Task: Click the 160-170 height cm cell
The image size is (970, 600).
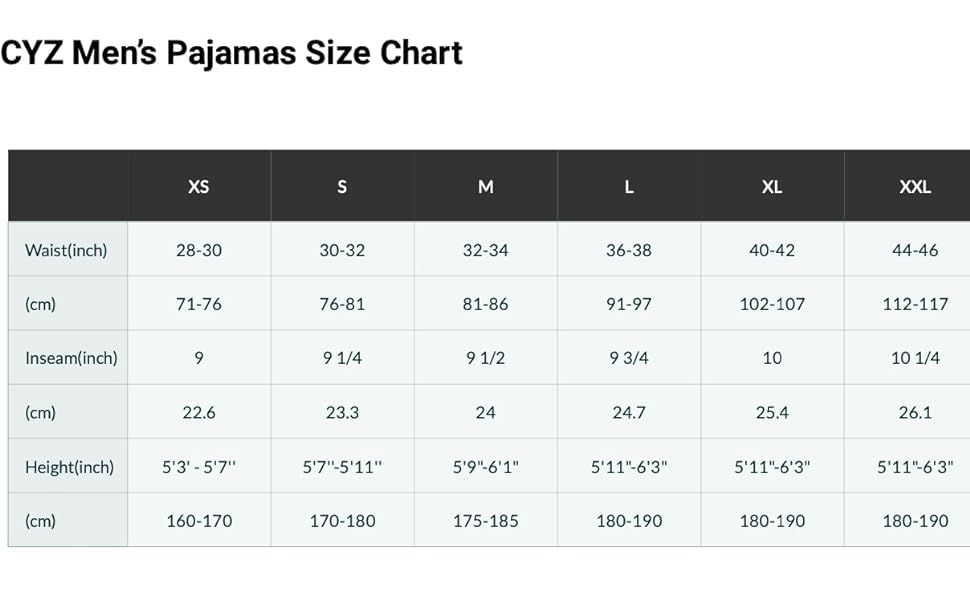Action: coord(199,521)
